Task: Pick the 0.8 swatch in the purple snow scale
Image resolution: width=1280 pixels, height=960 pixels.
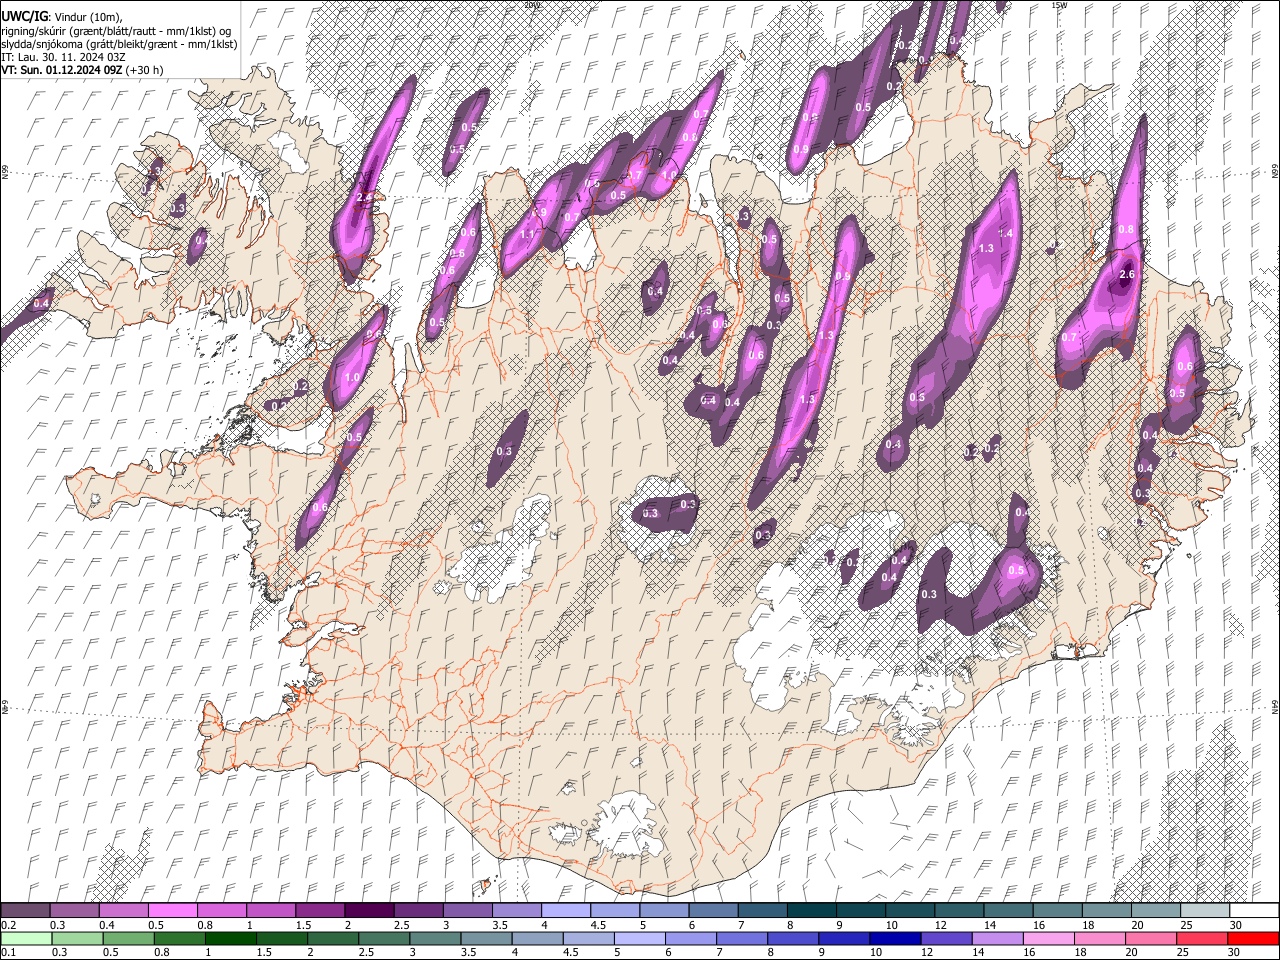Action: (221, 910)
